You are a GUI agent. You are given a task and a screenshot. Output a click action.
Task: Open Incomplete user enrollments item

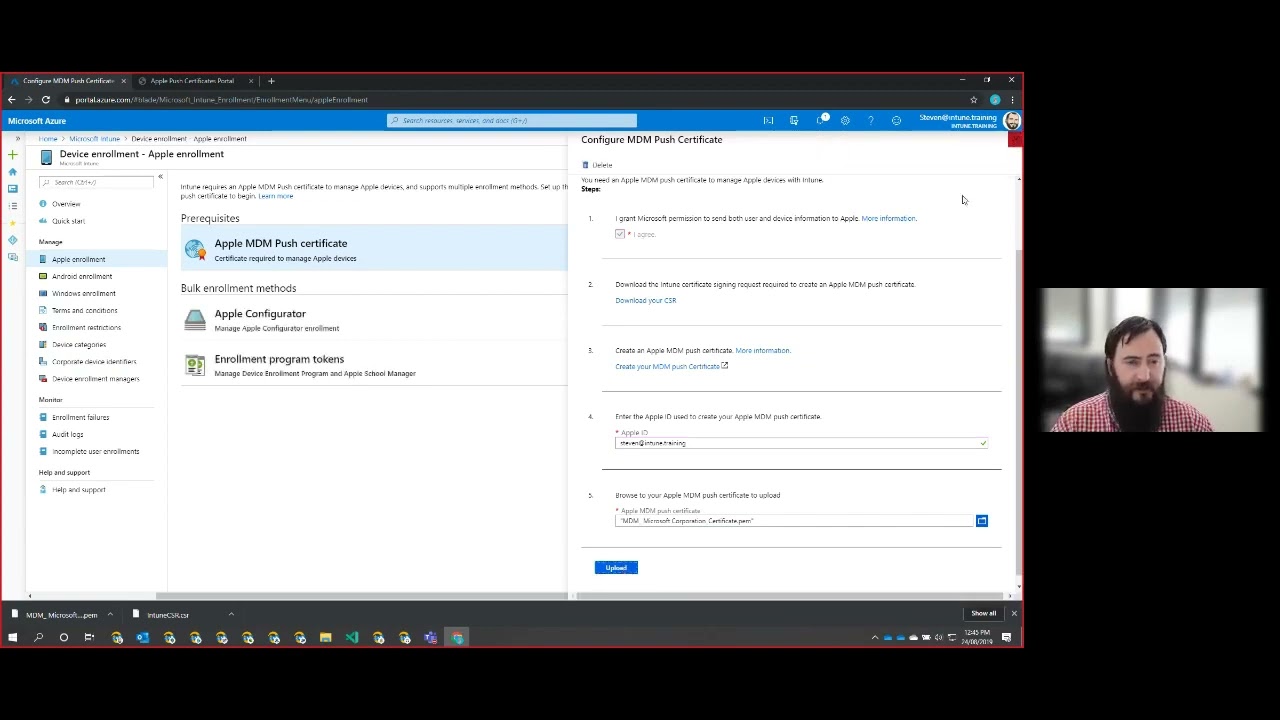tap(95, 451)
